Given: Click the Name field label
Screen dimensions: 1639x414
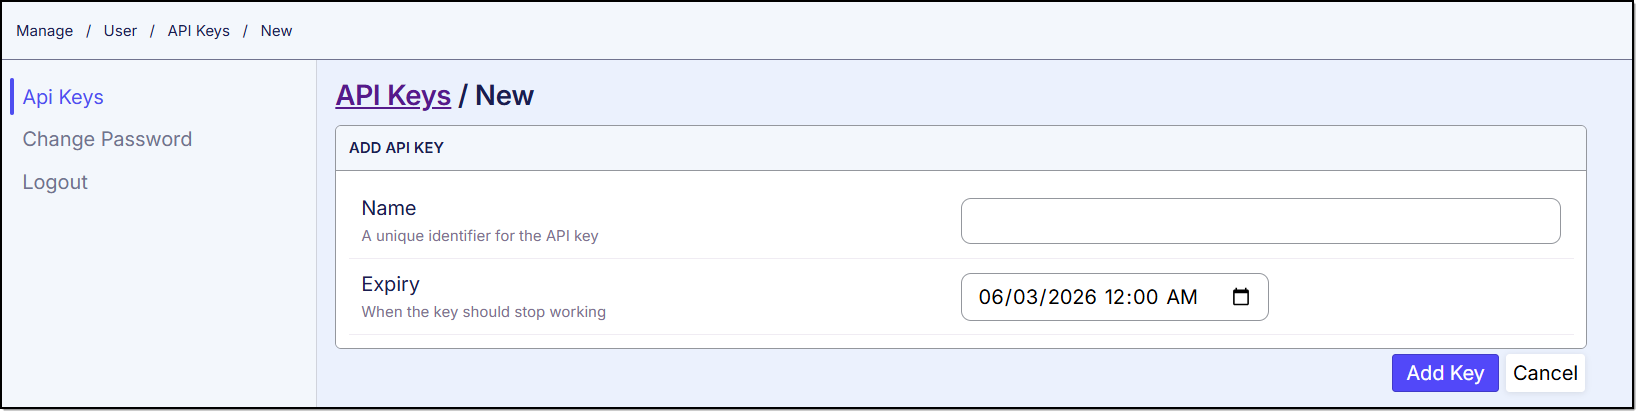Looking at the screenshot, I should click(389, 208).
